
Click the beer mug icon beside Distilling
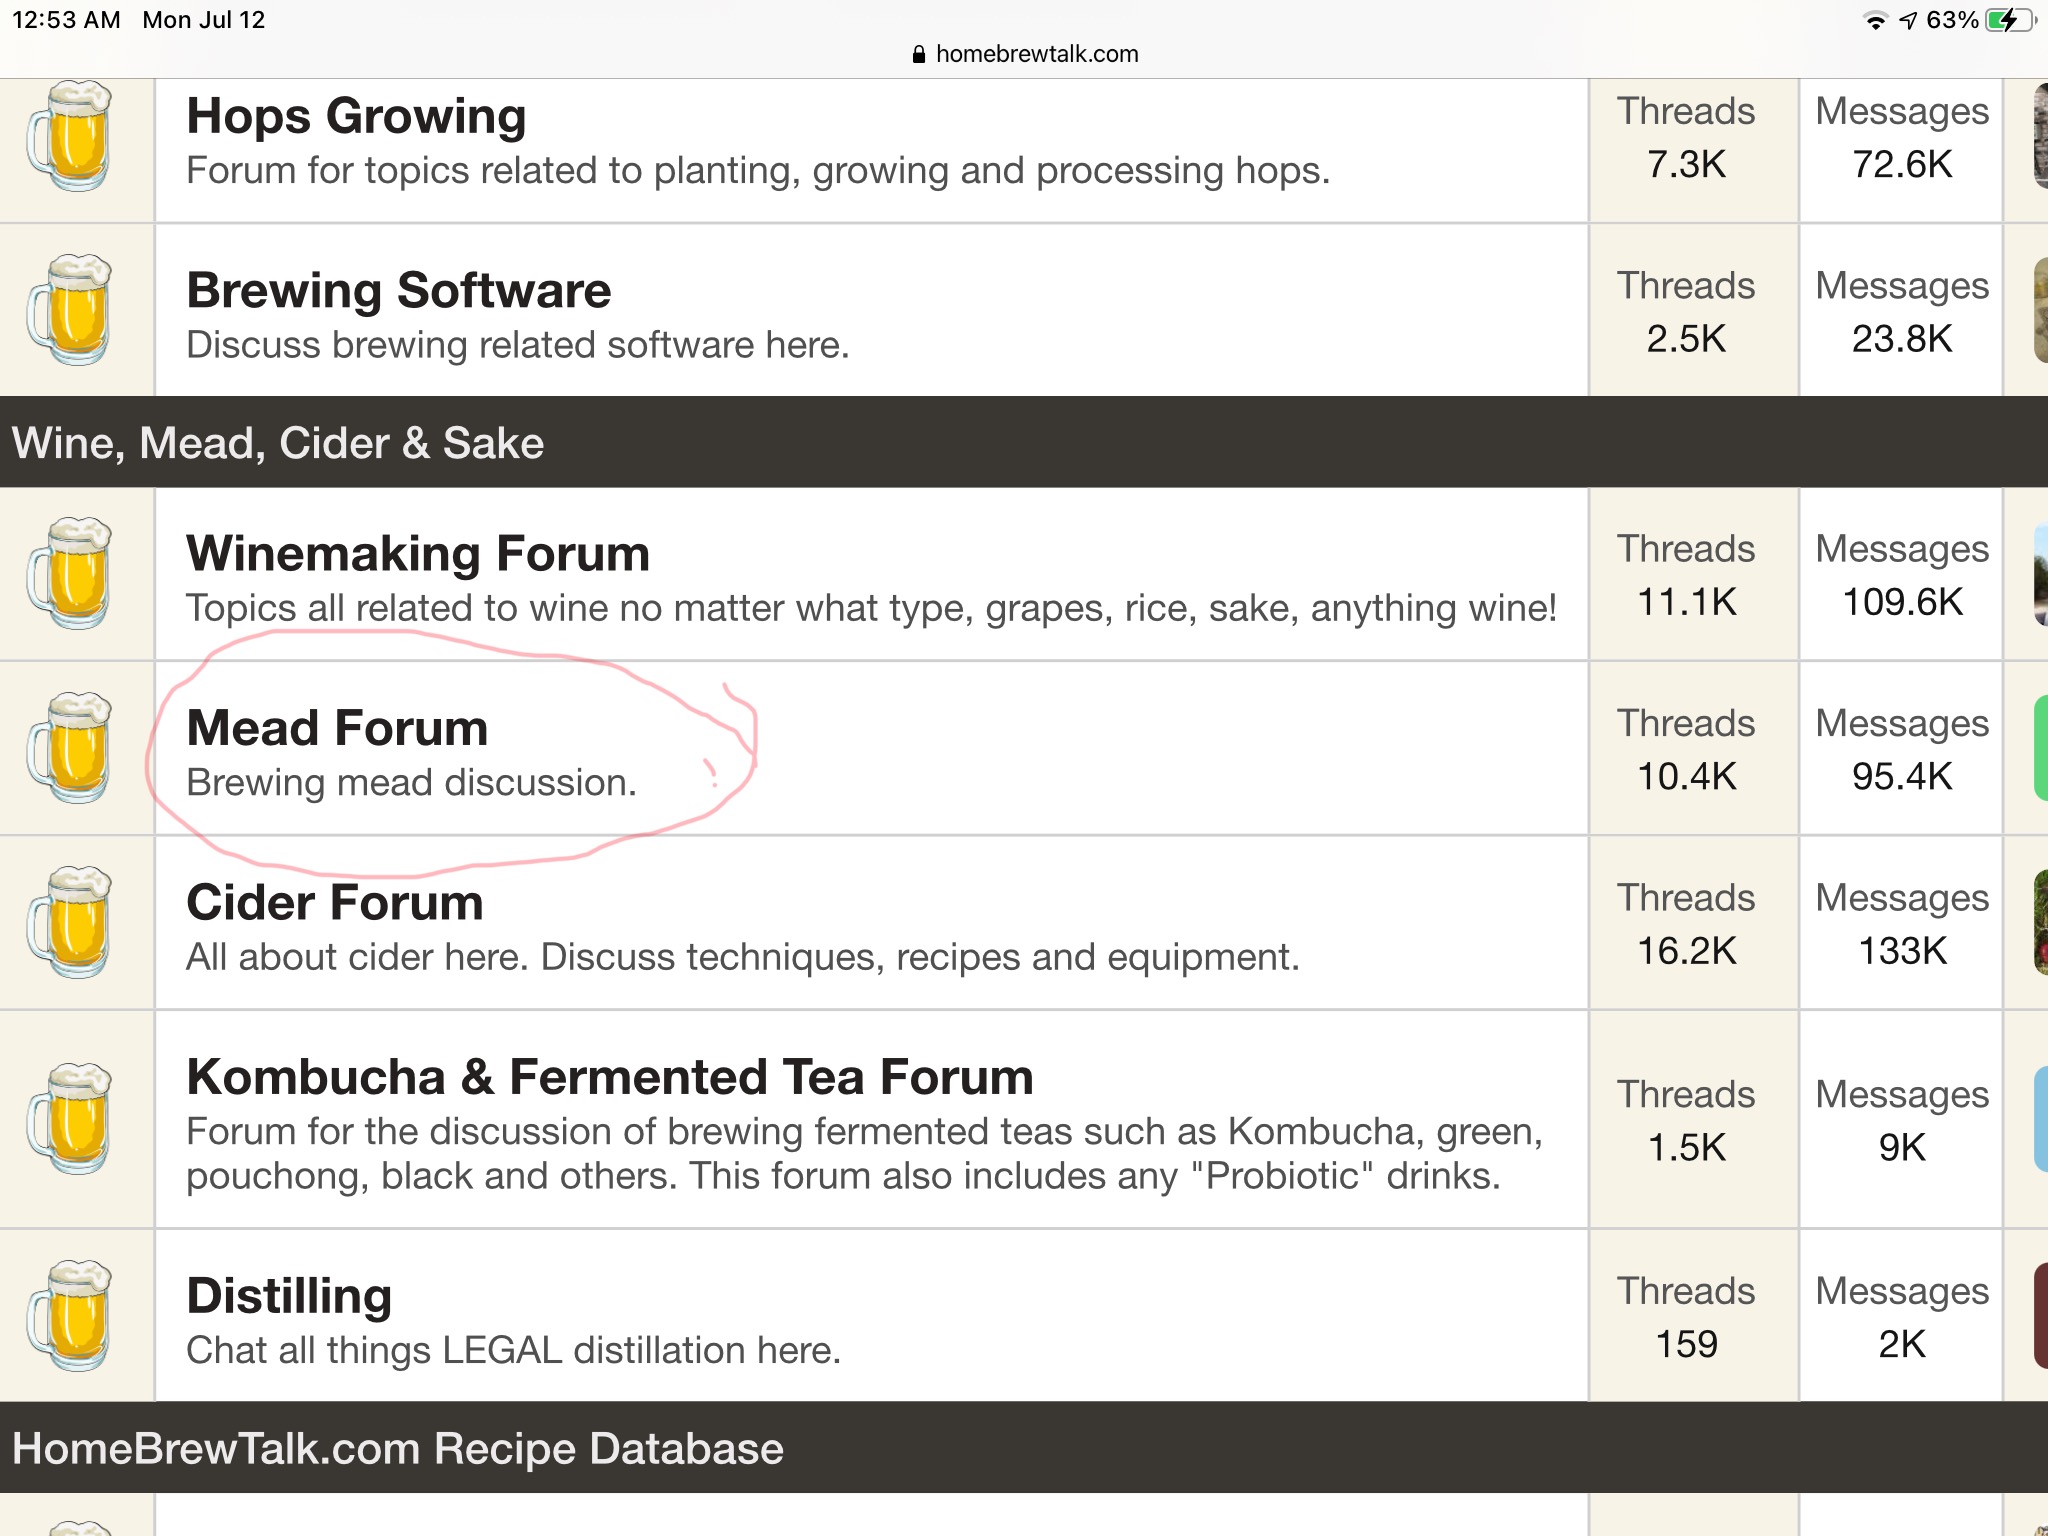(x=70, y=1315)
